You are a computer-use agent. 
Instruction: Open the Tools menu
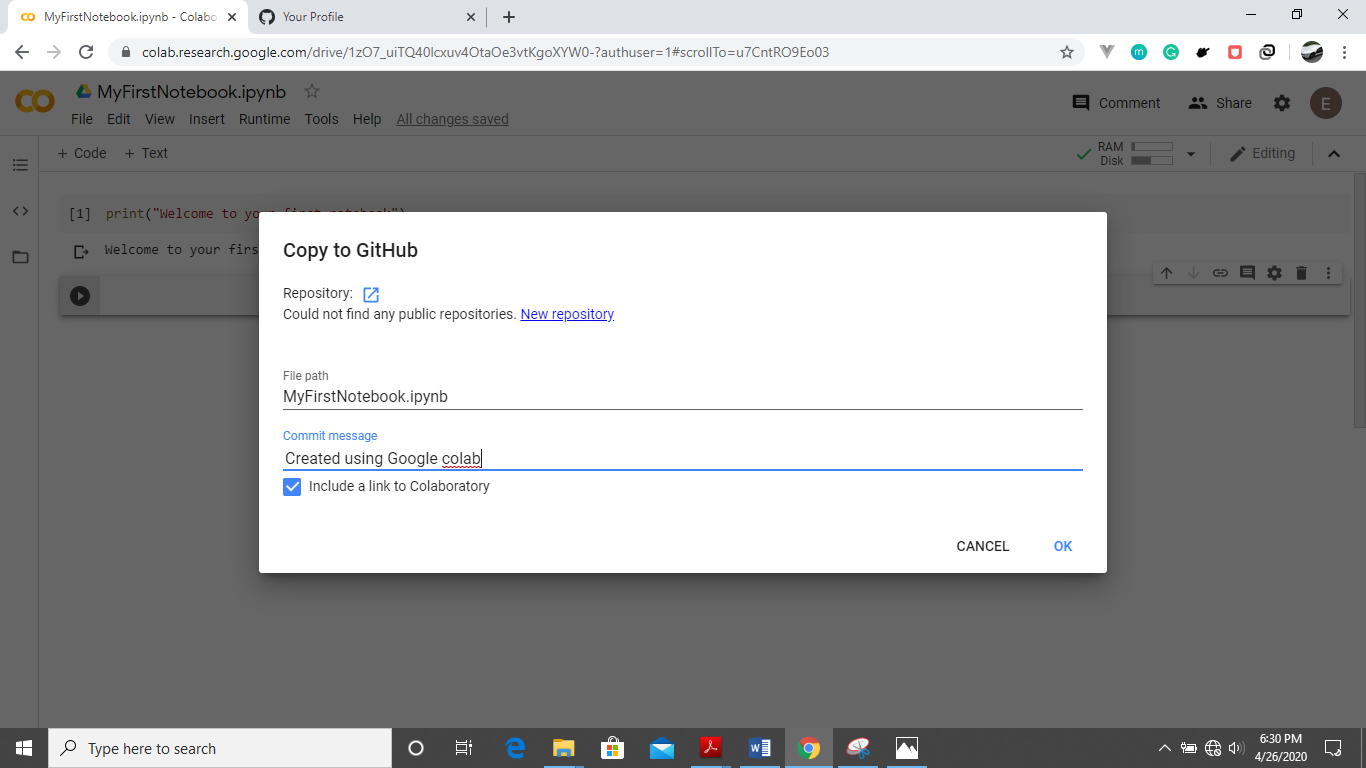322,119
